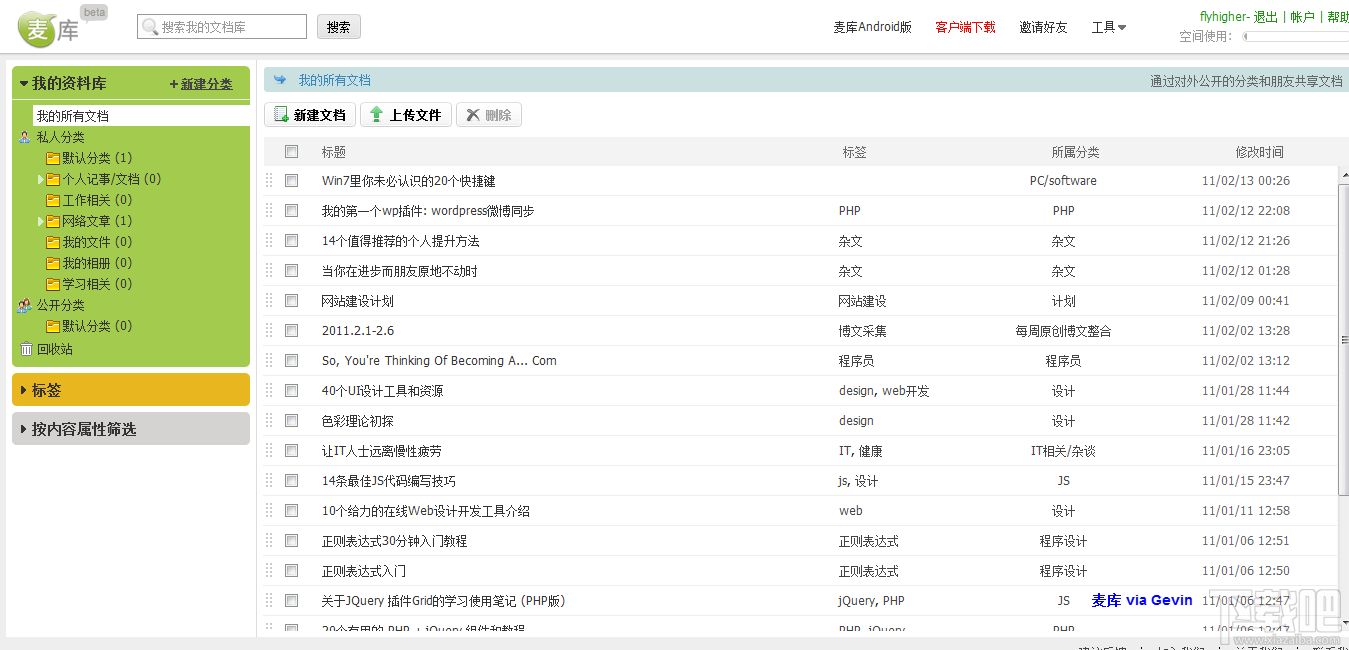Open the 帮助 link
Viewport: 1349px width, 650px height.
pos(1337,17)
